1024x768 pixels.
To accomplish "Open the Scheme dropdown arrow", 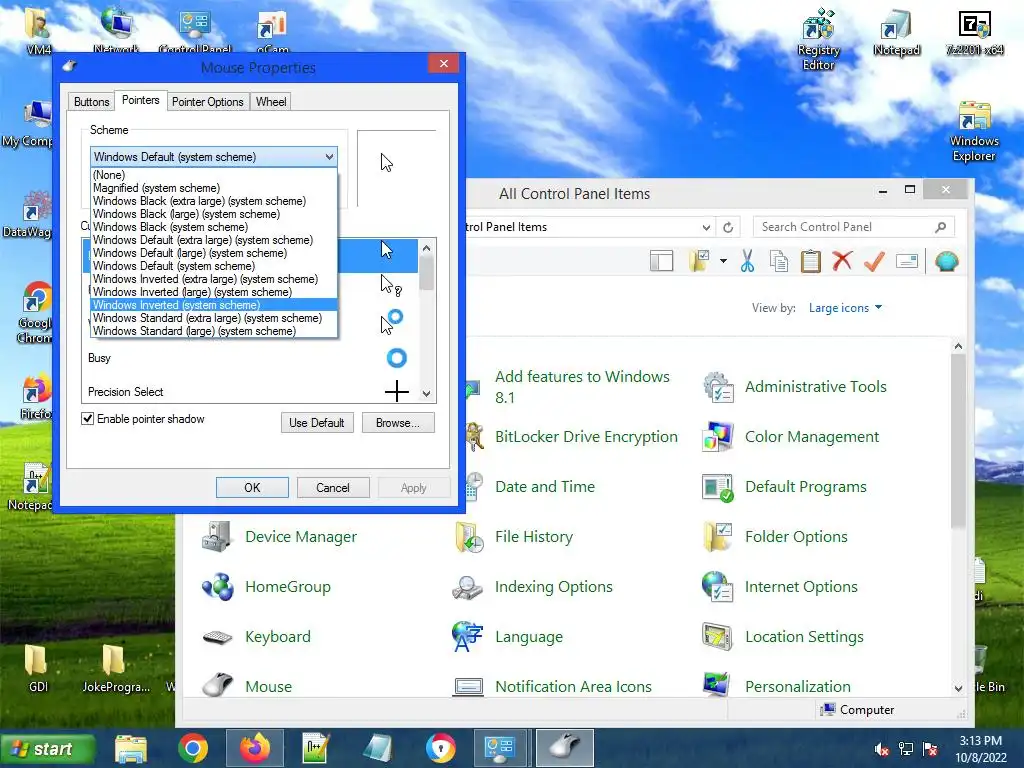I will click(329, 157).
